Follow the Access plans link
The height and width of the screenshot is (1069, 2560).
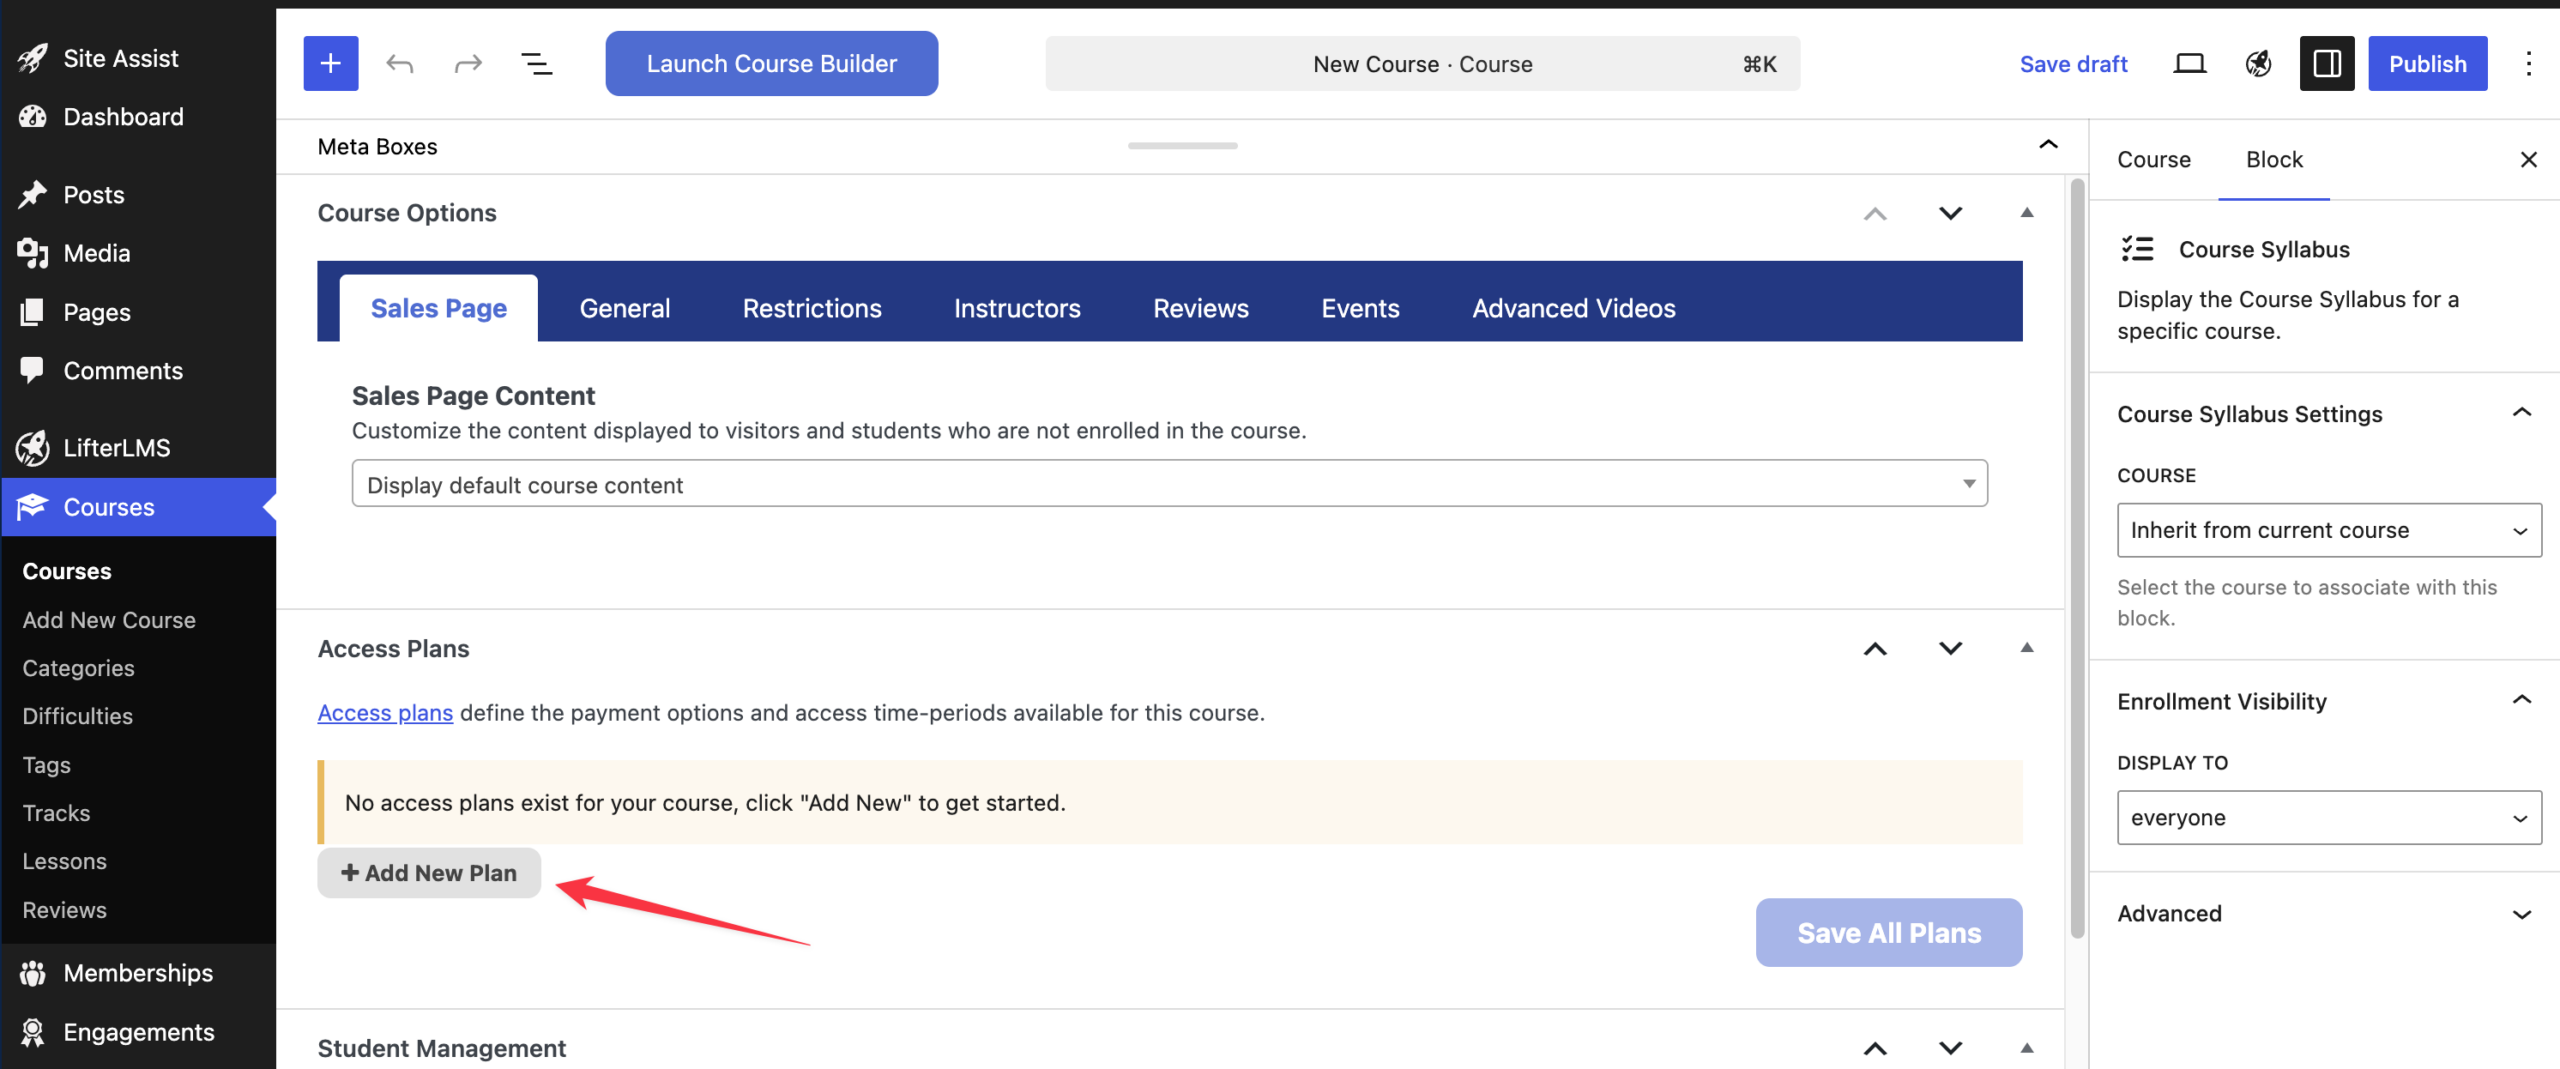[385, 713]
